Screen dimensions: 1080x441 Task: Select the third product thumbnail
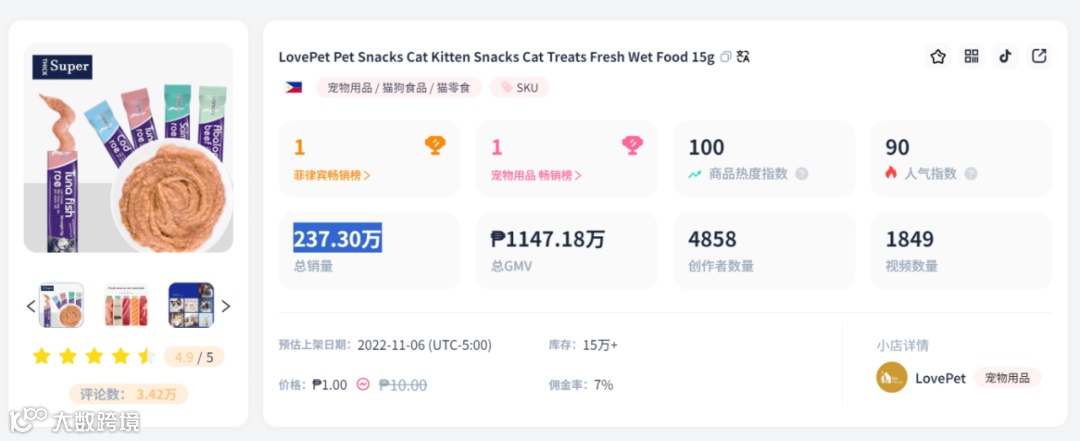(191, 305)
